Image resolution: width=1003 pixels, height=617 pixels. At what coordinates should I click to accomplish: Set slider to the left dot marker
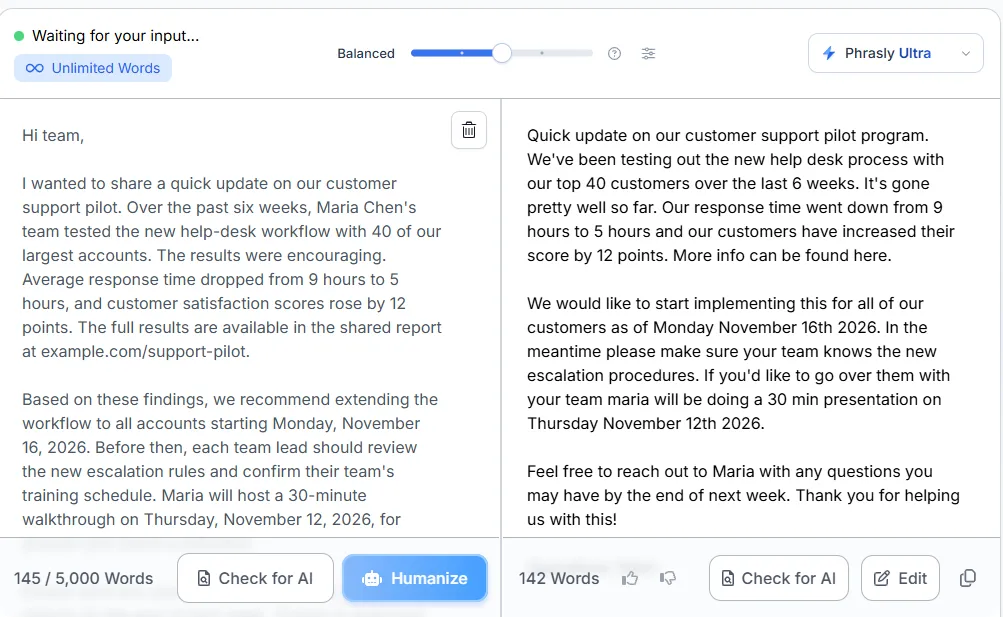(x=462, y=53)
